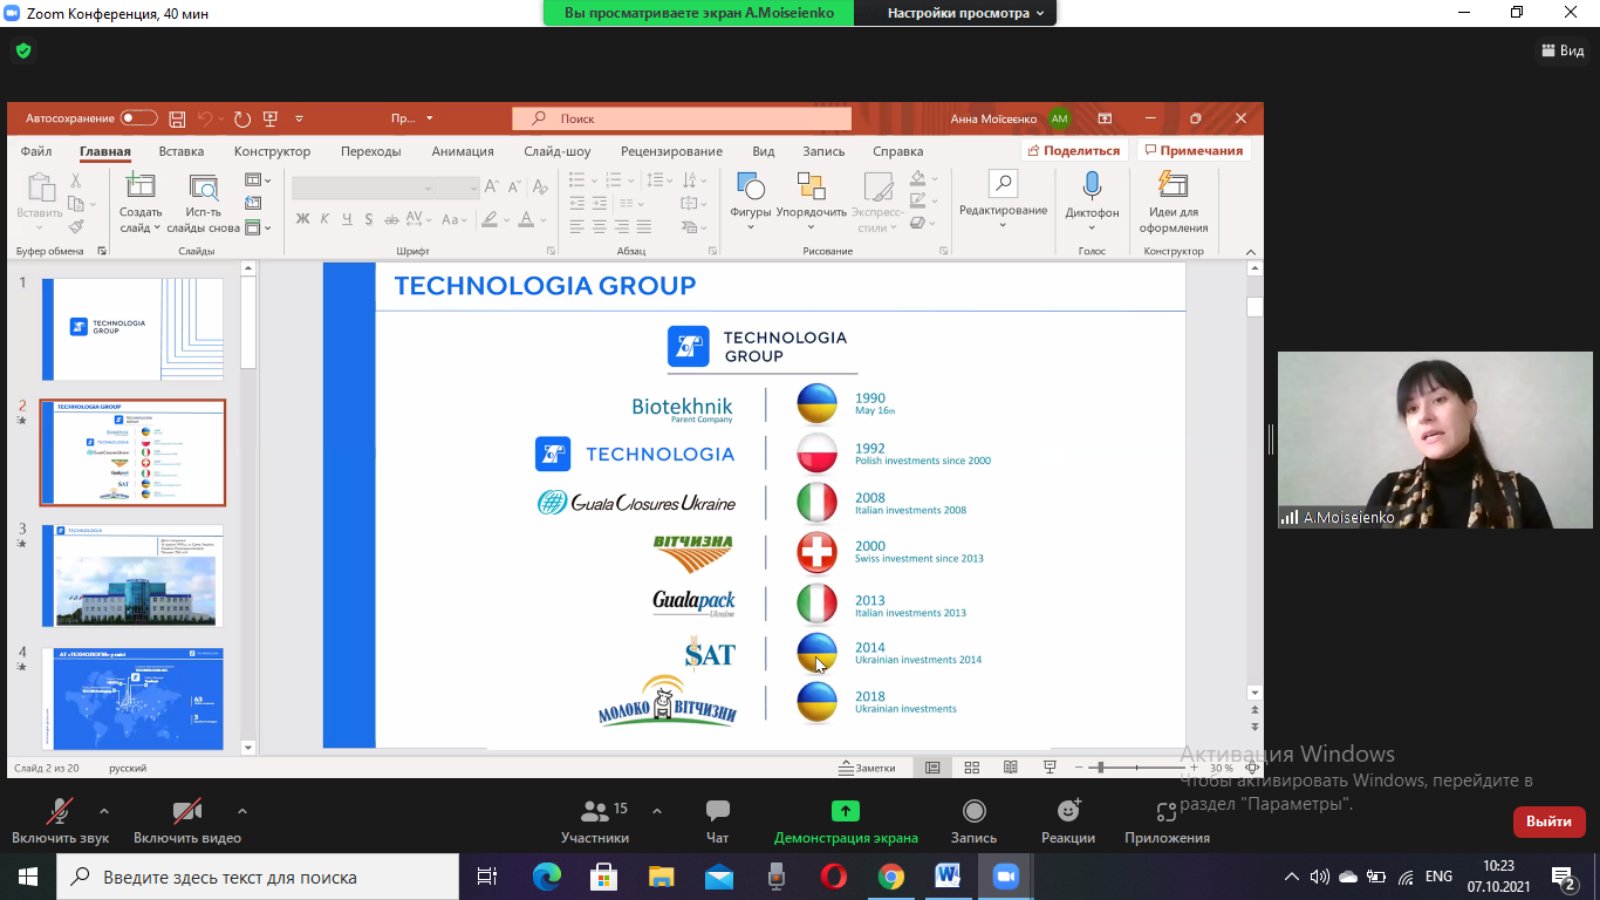The height and width of the screenshot is (900, 1600).
Task: Expand Zoom audio options arrow
Action: tap(104, 811)
